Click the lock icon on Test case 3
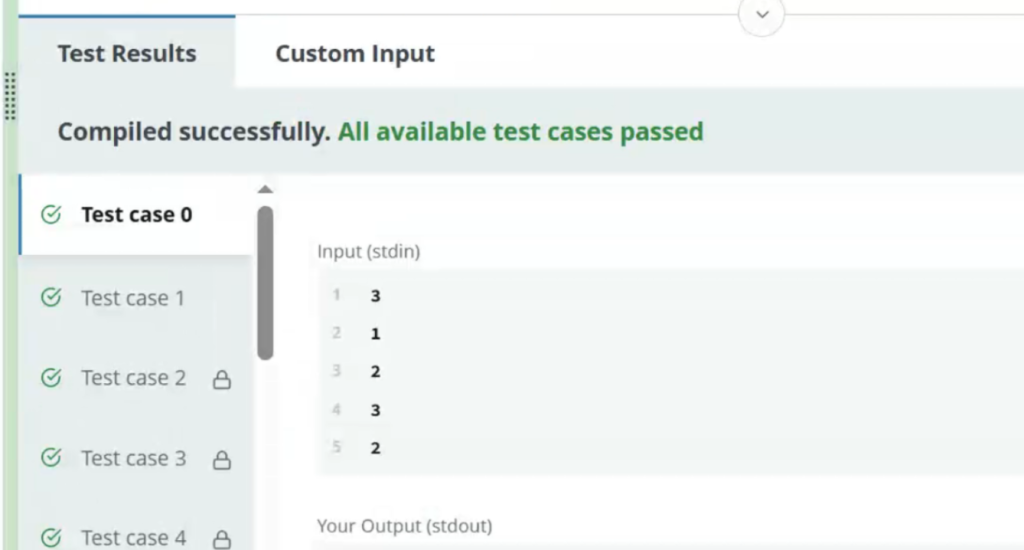Image resolution: width=1024 pixels, height=550 pixels. point(222,460)
